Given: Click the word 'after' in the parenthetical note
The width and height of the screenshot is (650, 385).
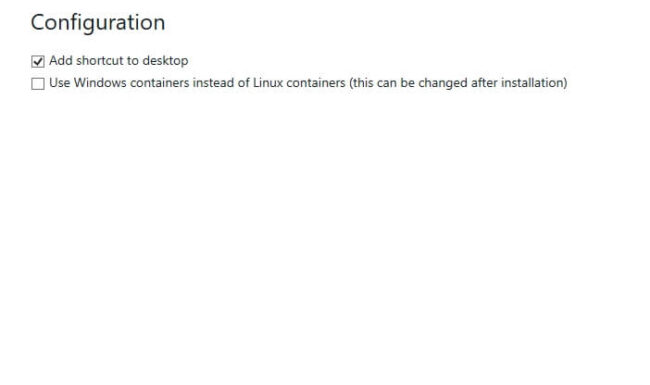Looking at the screenshot, I should tap(484, 83).
